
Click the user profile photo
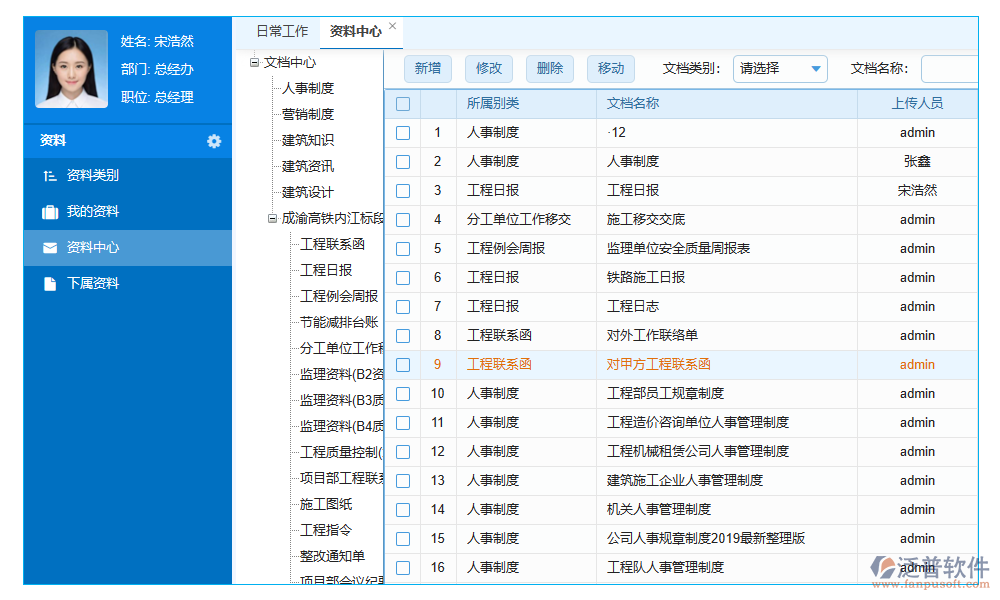71,69
